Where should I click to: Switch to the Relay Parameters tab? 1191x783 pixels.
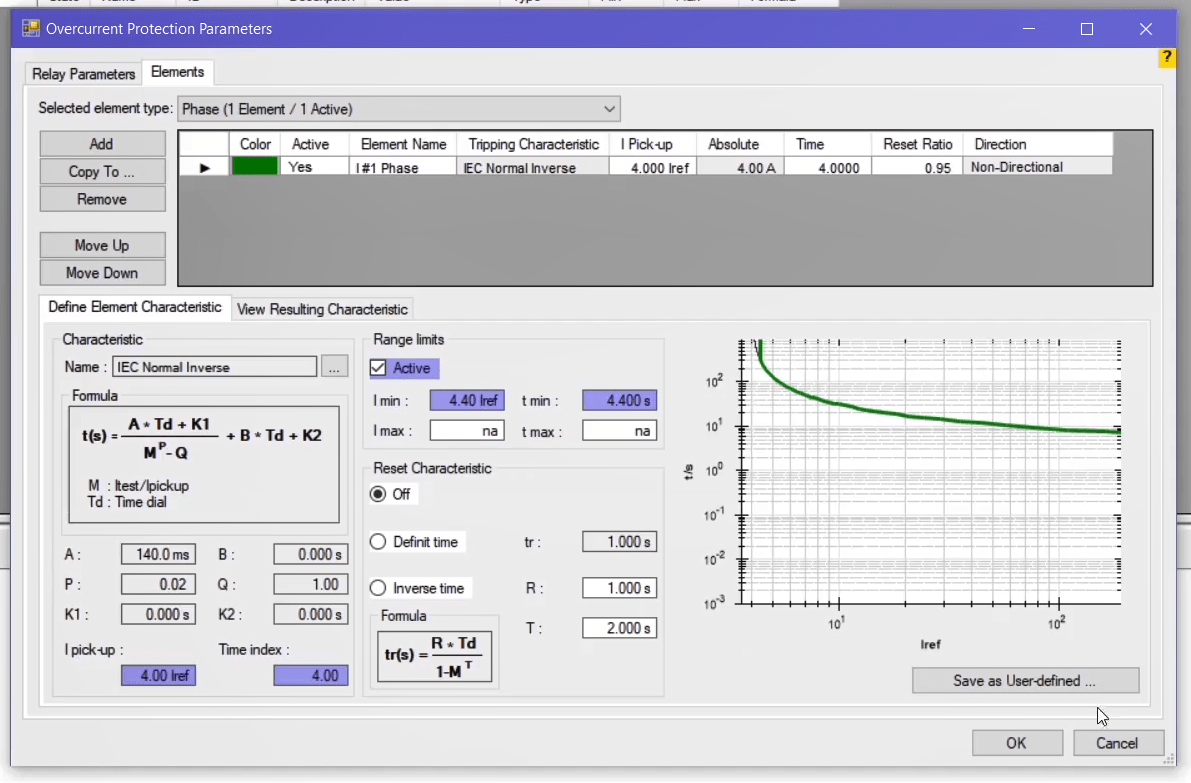pyautogui.click(x=83, y=74)
